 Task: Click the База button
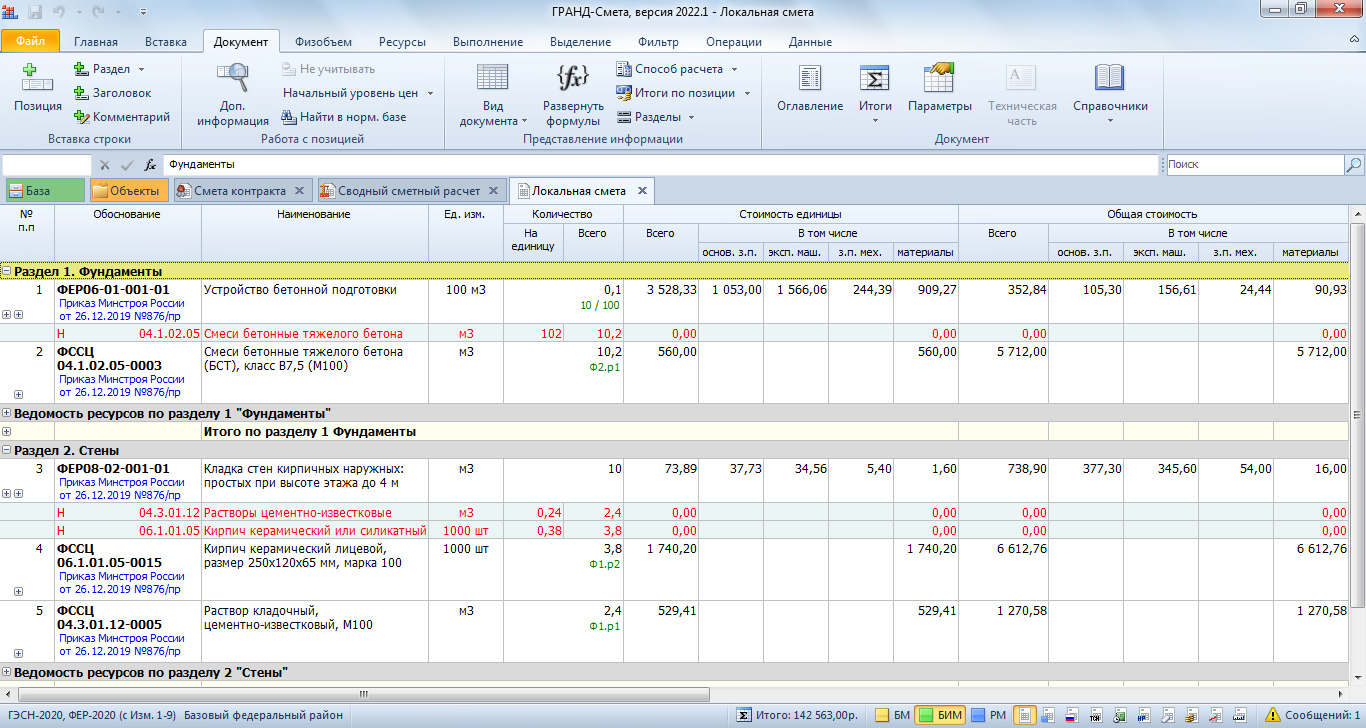45,191
